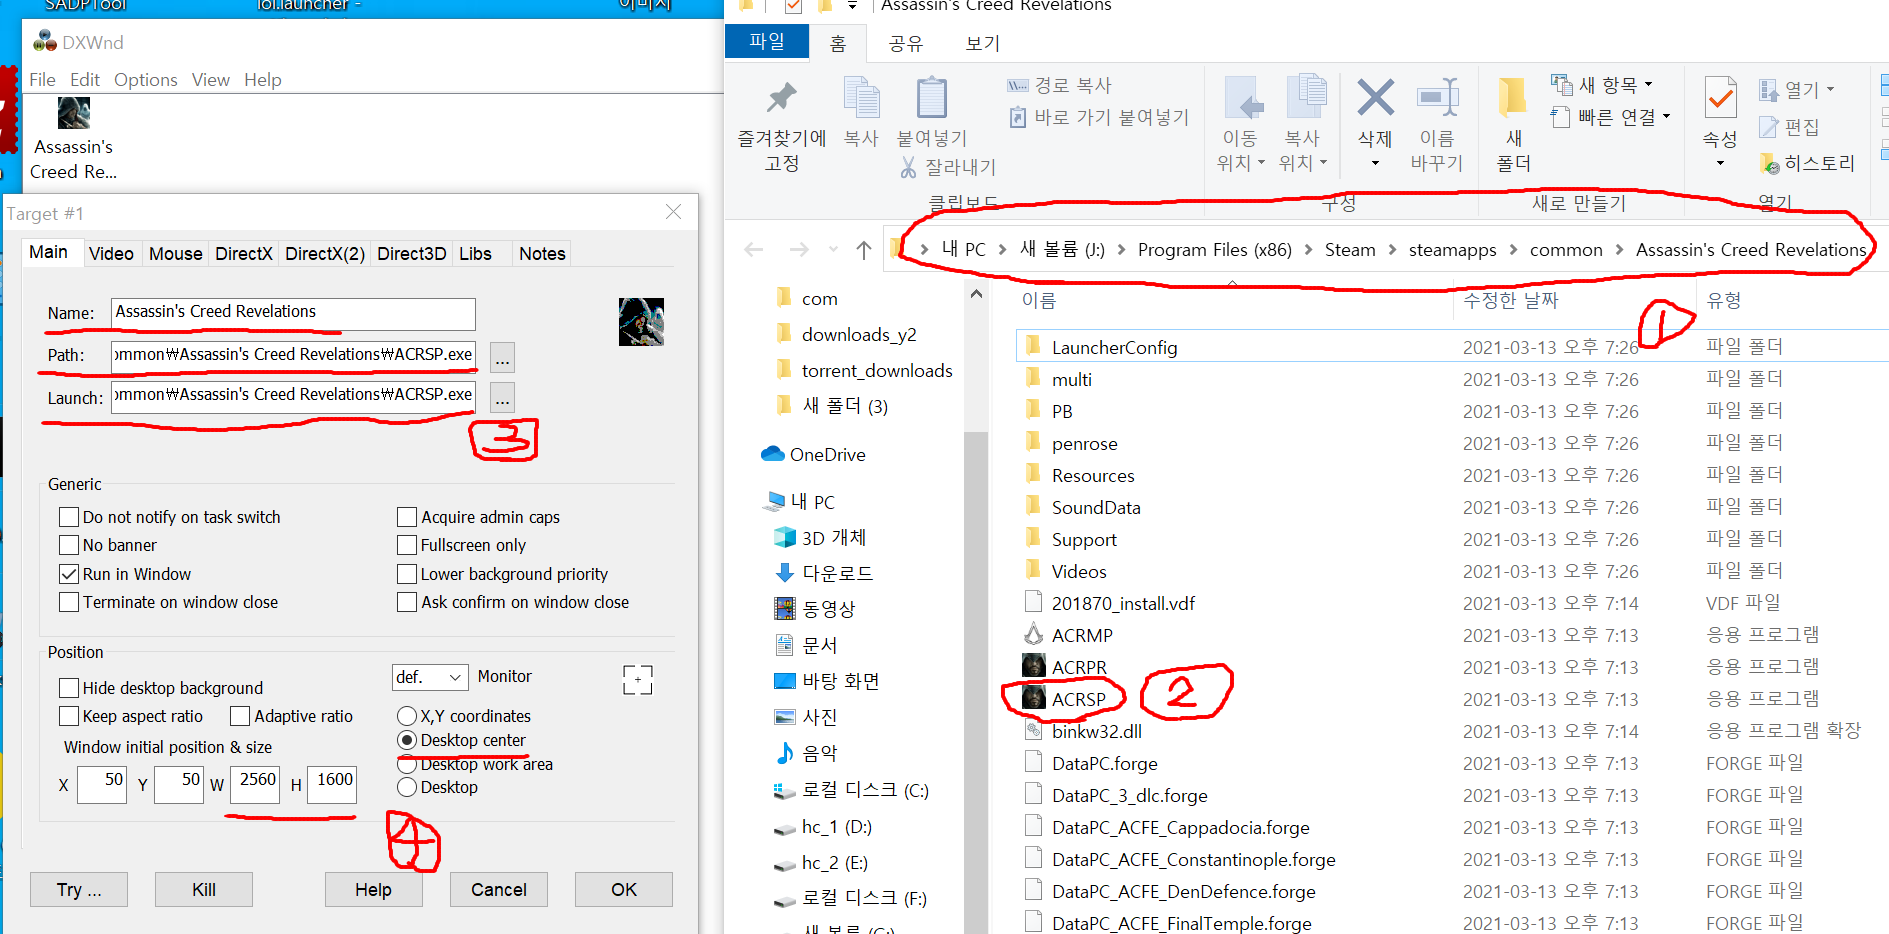Open DXWnd File menu
The height and width of the screenshot is (934, 1889).
[42, 80]
